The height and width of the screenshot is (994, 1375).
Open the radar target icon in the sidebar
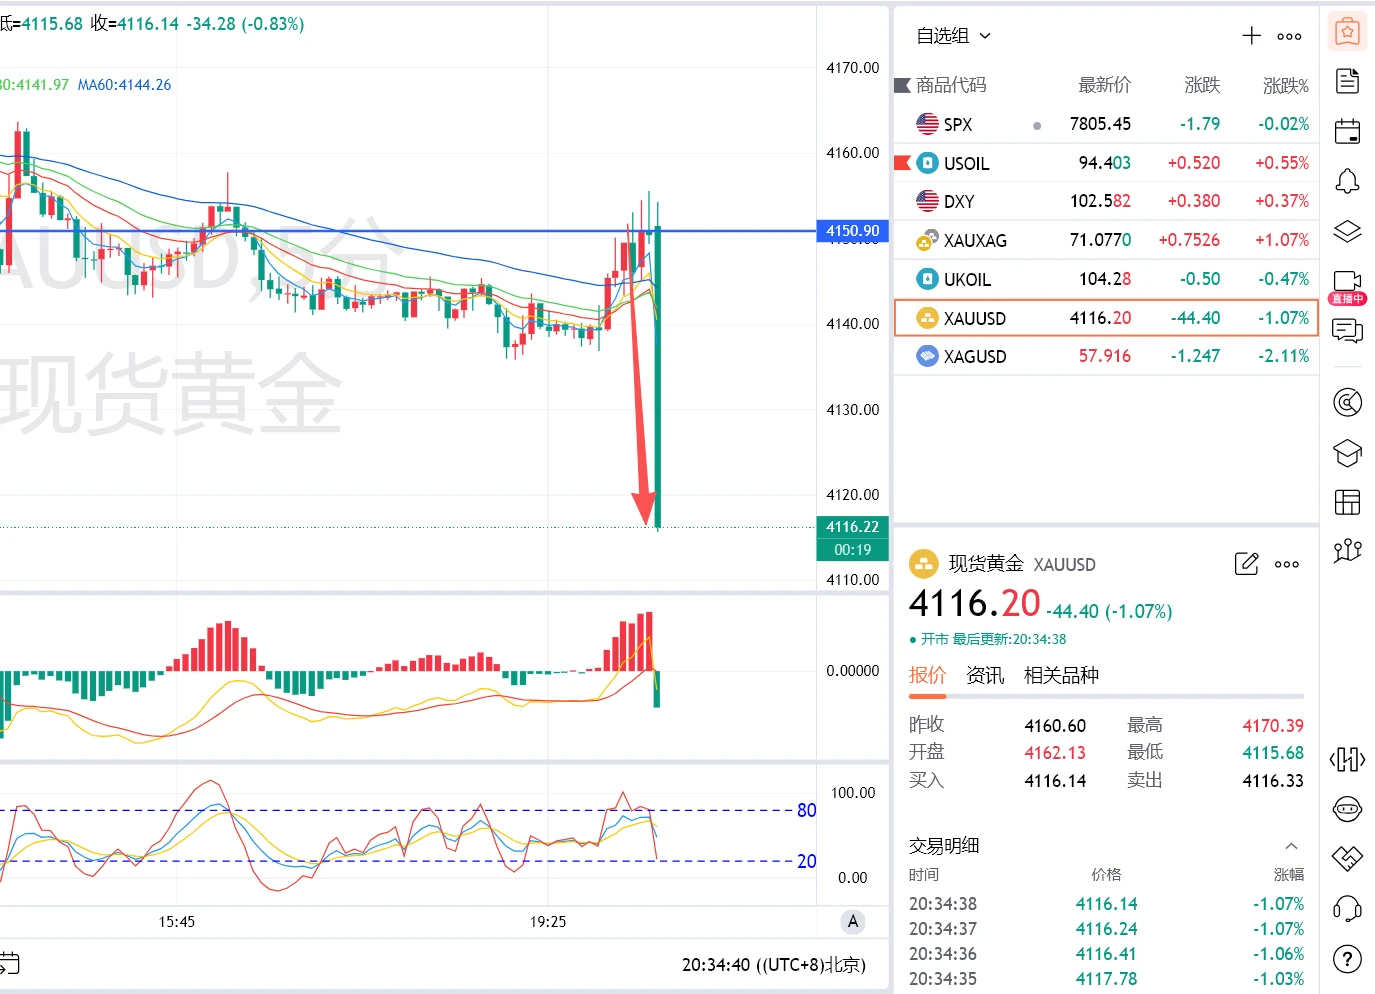pyautogui.click(x=1347, y=402)
